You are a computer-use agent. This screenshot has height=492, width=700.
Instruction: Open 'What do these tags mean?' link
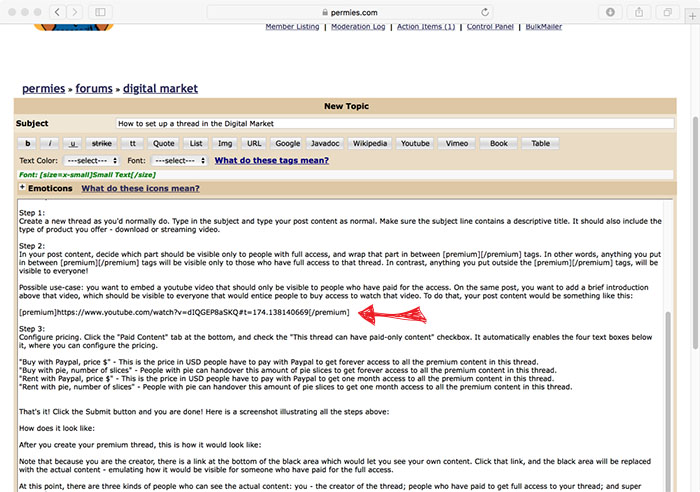coord(271,160)
